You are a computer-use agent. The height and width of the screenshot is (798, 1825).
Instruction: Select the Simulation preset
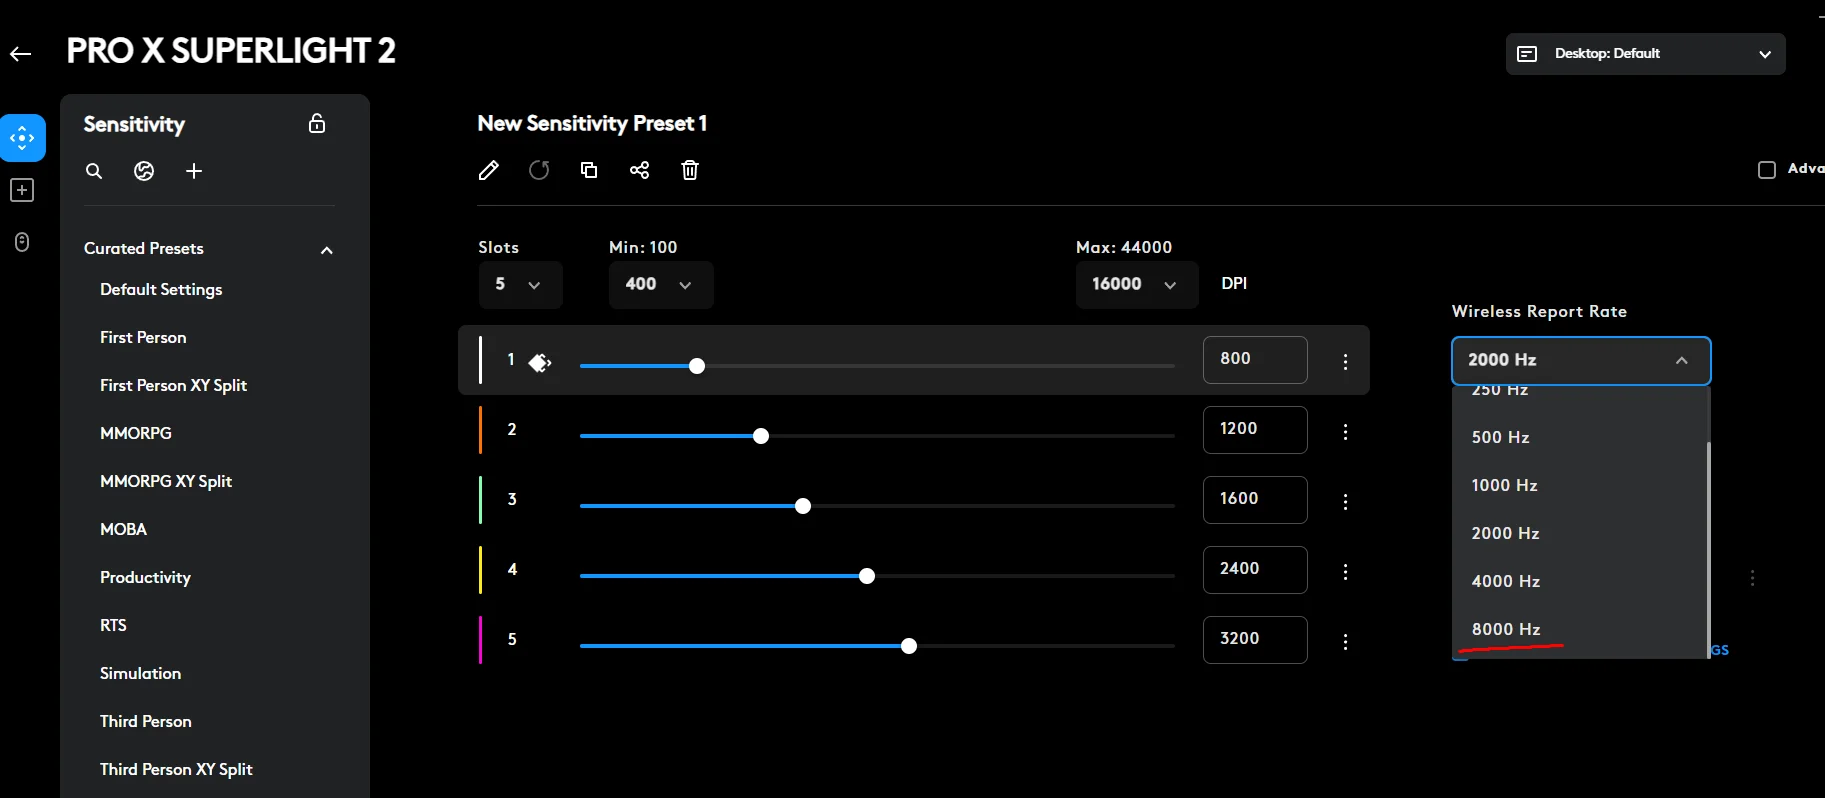click(x=140, y=674)
